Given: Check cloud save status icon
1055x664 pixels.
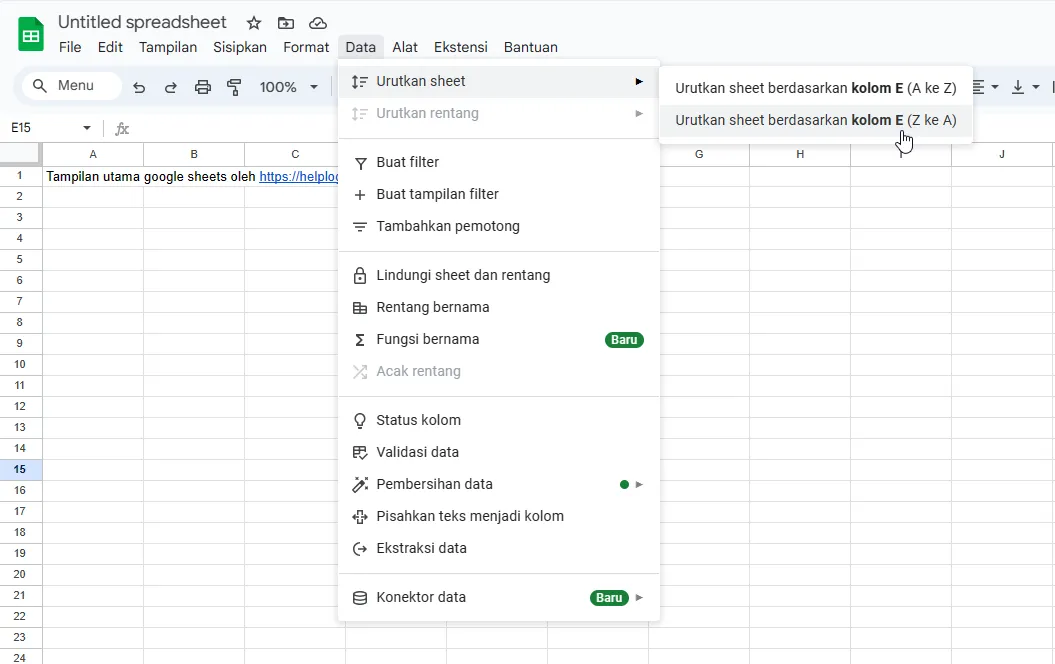Looking at the screenshot, I should tap(318, 23).
